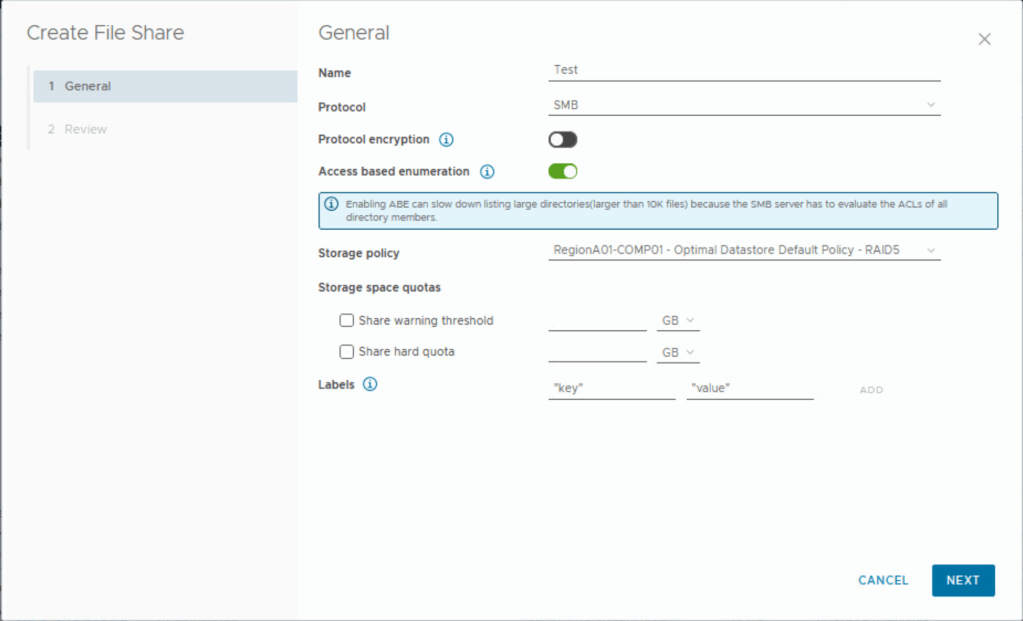Expand the Storage policy dropdown

[744, 250]
